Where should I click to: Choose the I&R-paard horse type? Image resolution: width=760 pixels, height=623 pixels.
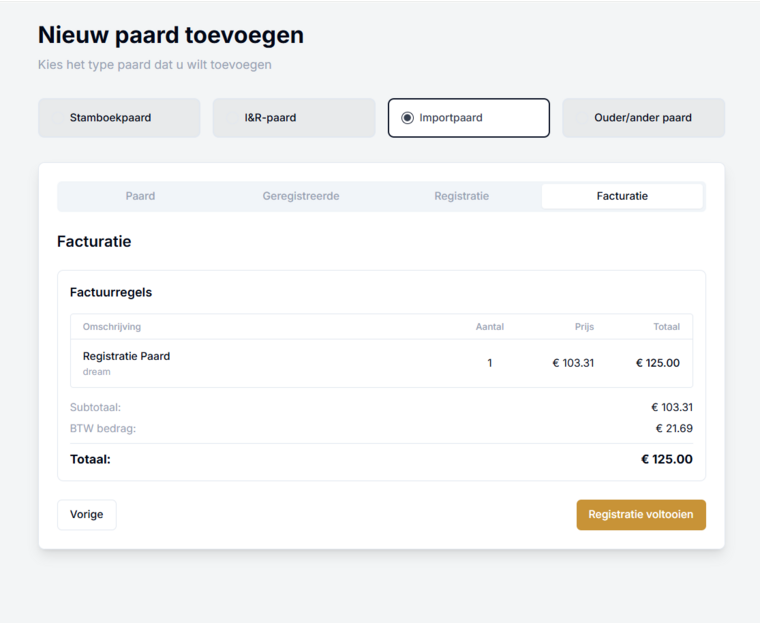[x=294, y=118]
